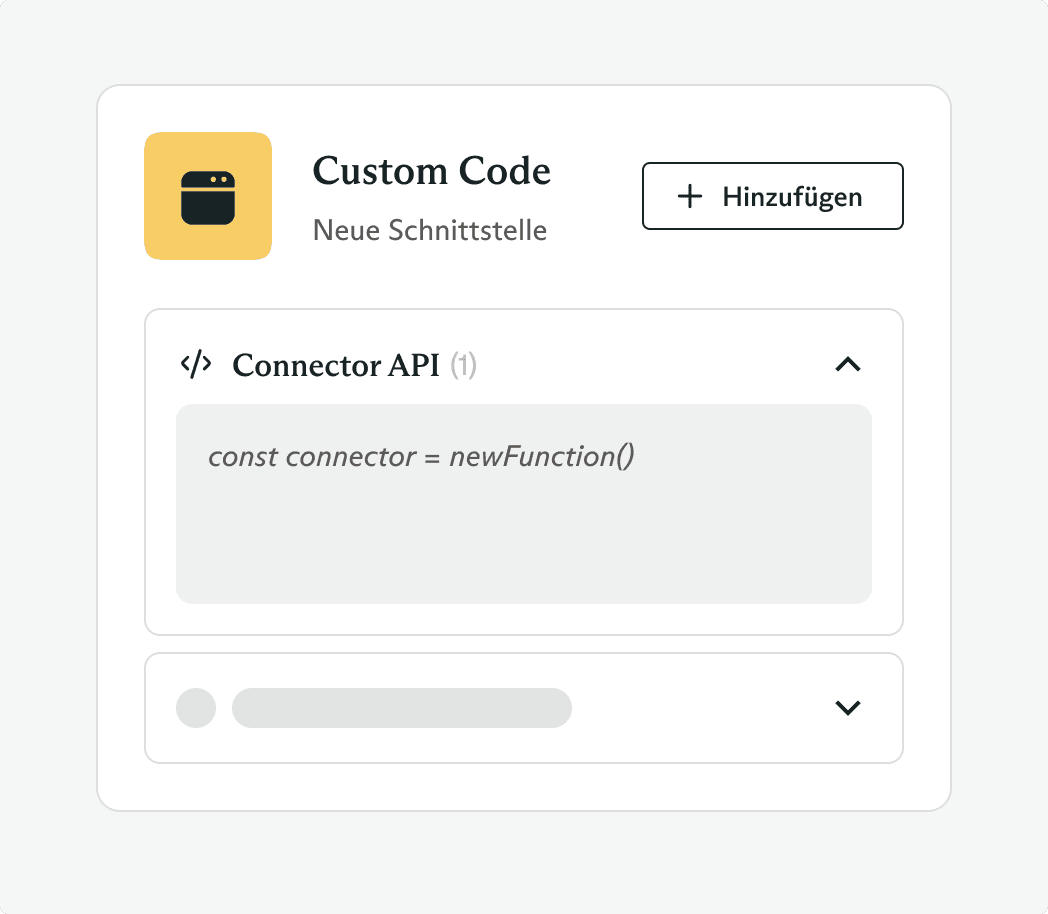Click the grey placeholder title bar
This screenshot has height=914, width=1048.
402,708
